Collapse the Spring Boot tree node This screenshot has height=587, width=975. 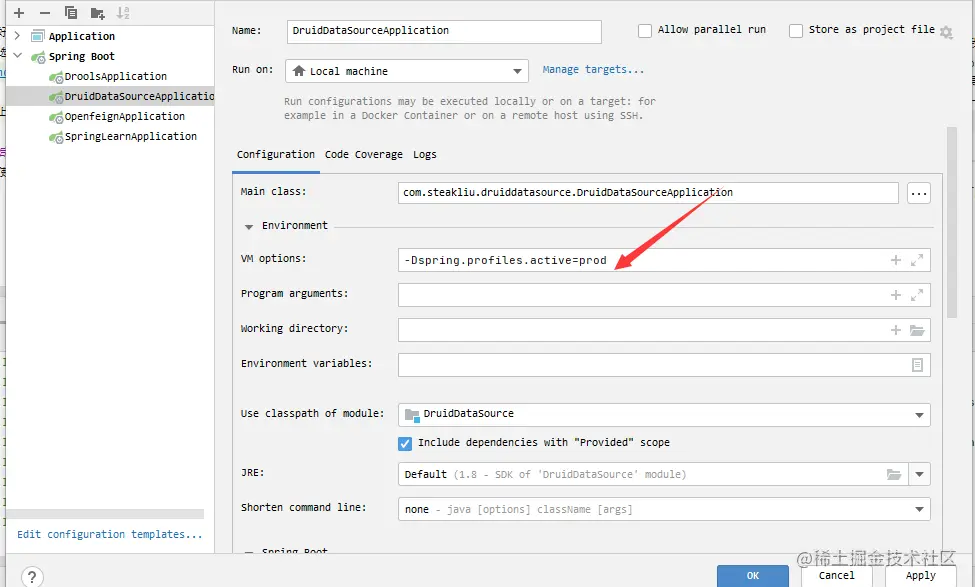click(x=17, y=55)
